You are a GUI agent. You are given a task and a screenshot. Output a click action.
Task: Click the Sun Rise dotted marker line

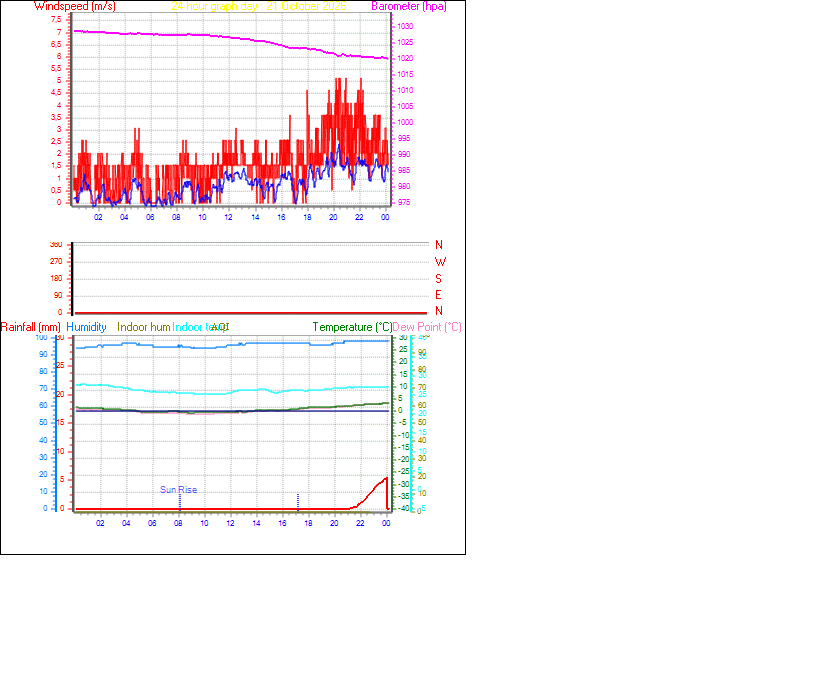click(x=180, y=502)
